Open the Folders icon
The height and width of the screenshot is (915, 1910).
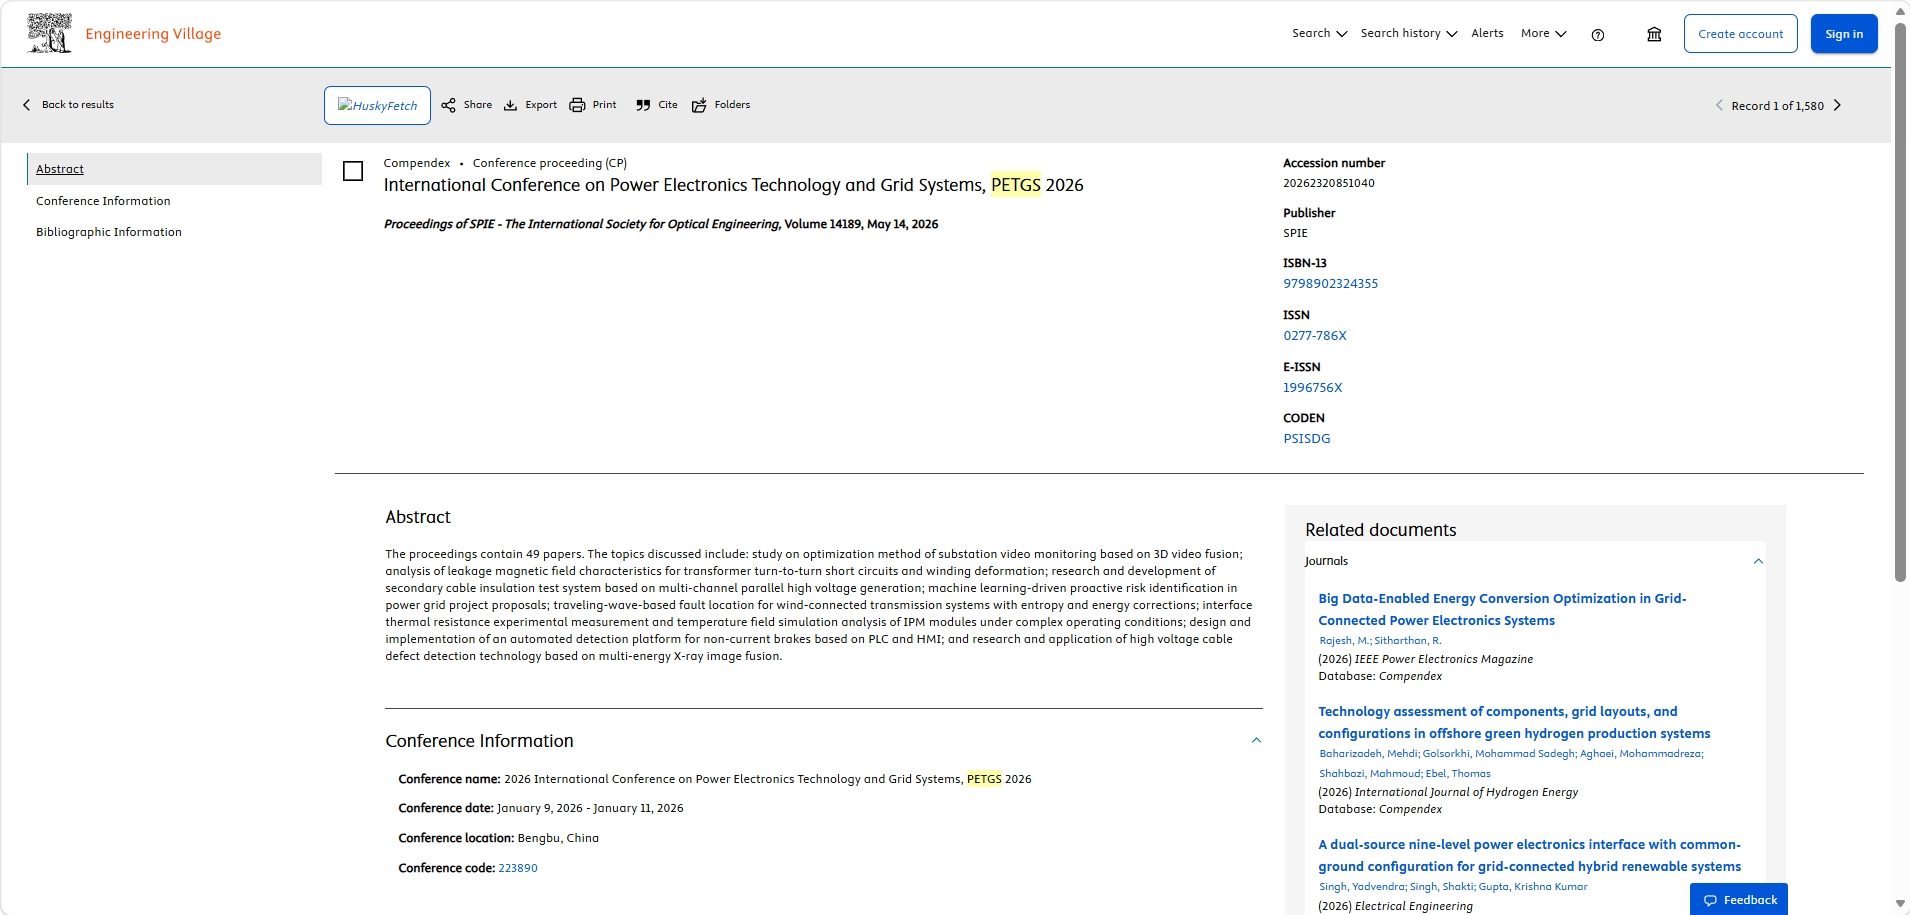(699, 105)
